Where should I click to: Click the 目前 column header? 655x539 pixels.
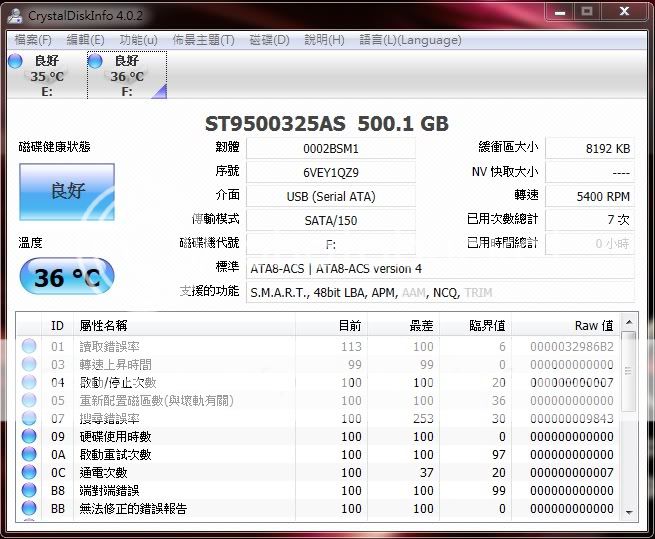click(x=331, y=325)
